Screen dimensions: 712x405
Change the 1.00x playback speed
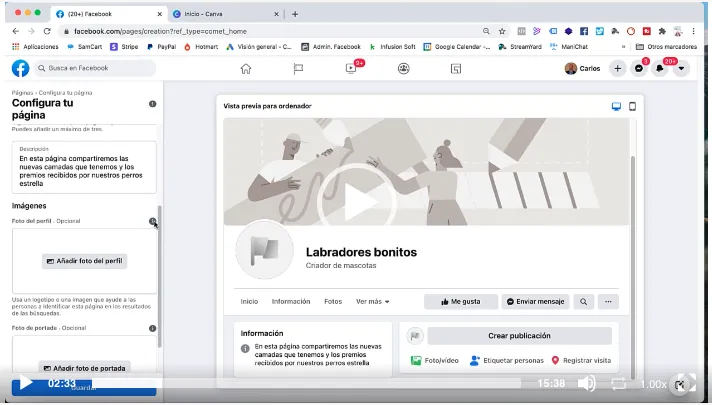(653, 385)
